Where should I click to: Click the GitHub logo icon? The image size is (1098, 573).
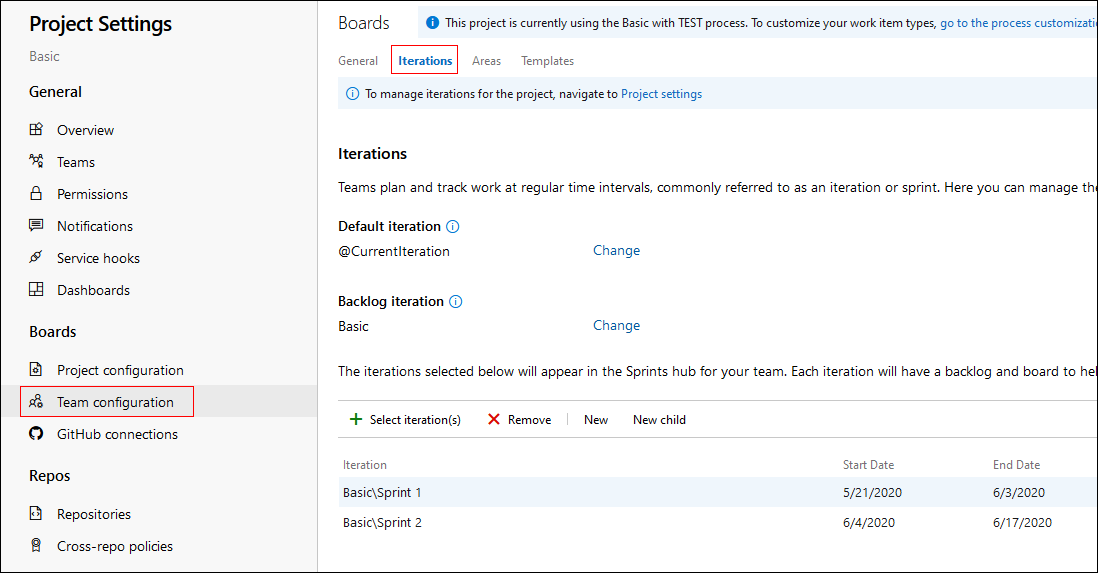click(x=36, y=434)
